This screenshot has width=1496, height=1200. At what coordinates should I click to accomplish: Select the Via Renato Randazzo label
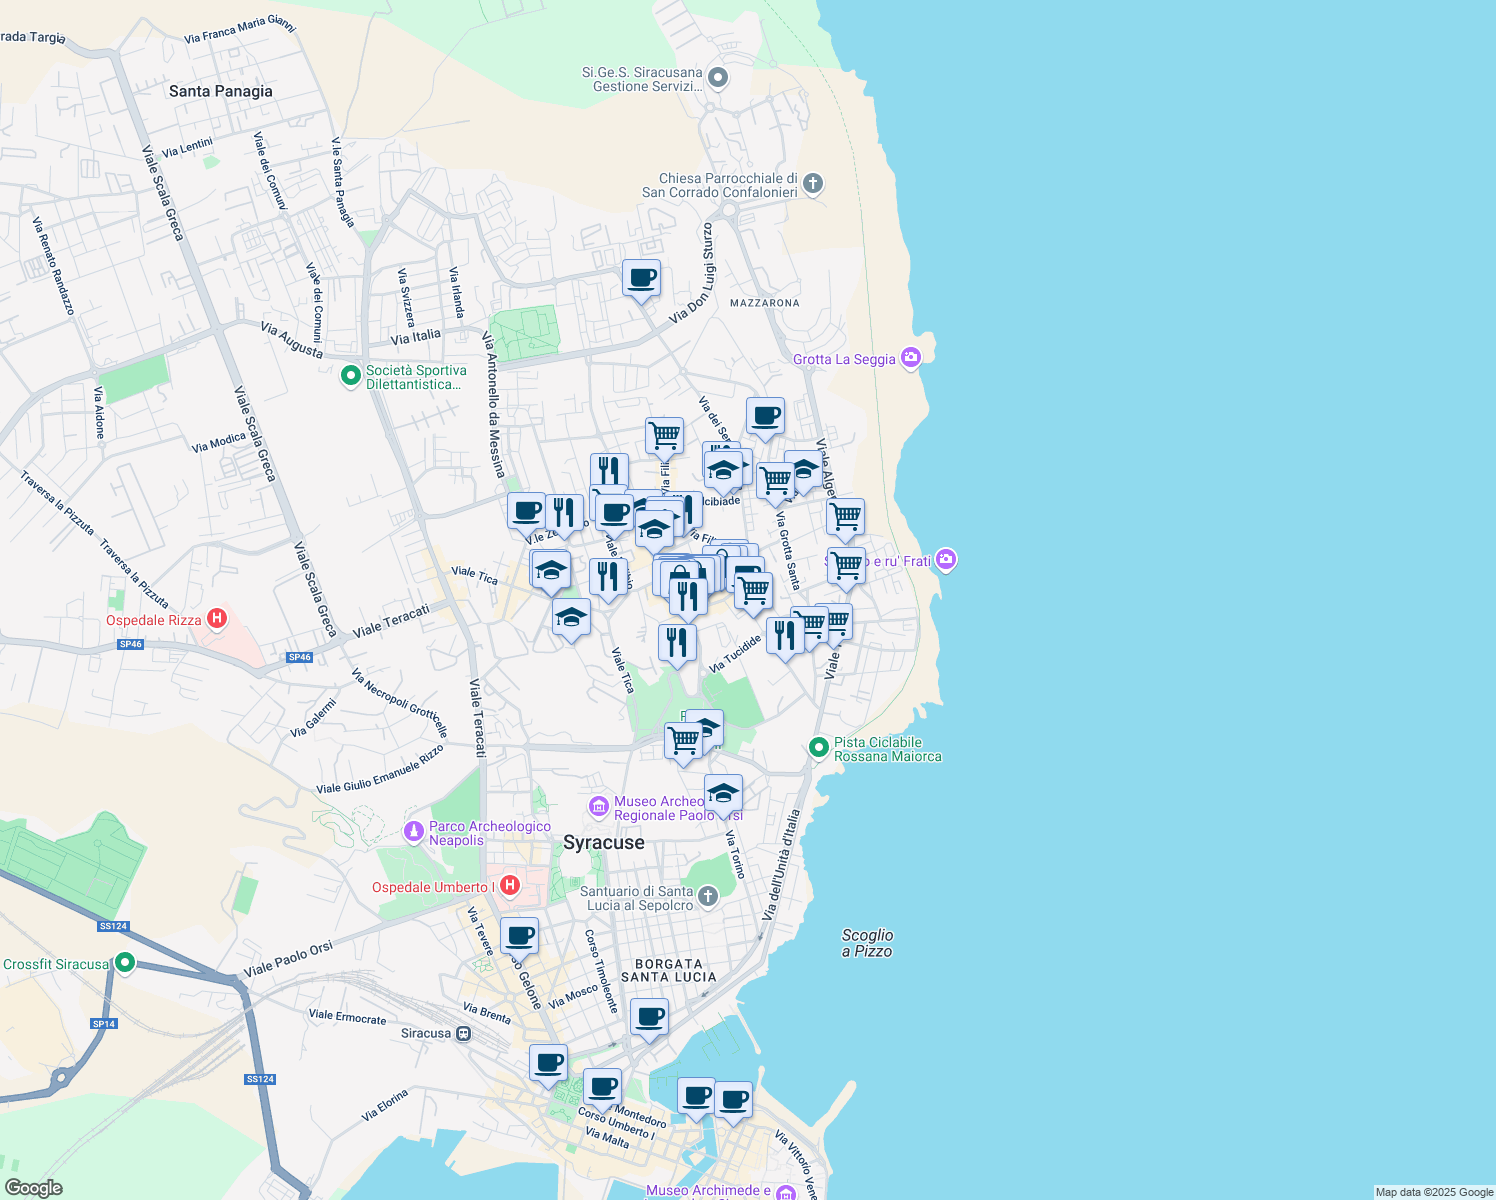click(53, 266)
